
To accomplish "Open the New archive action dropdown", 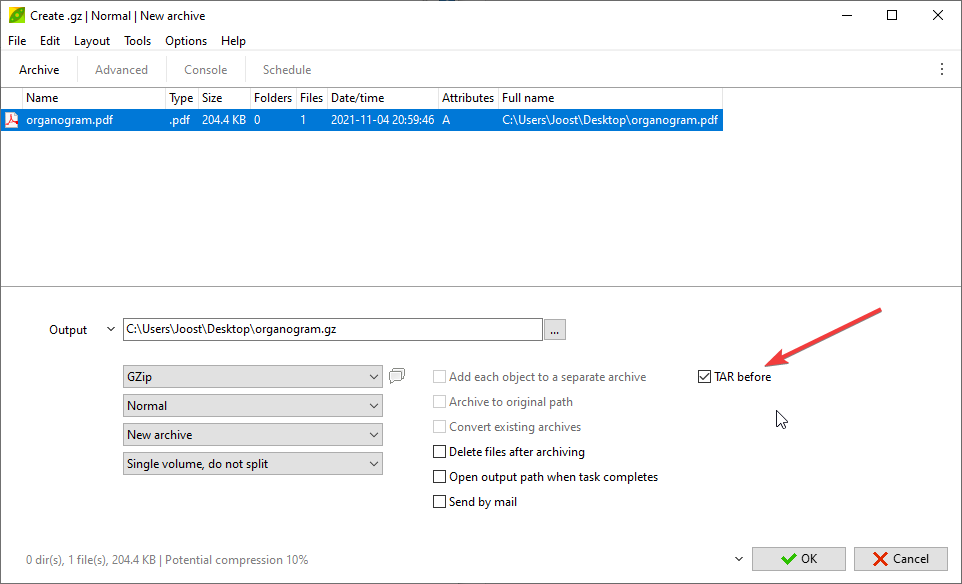I will [x=253, y=435].
